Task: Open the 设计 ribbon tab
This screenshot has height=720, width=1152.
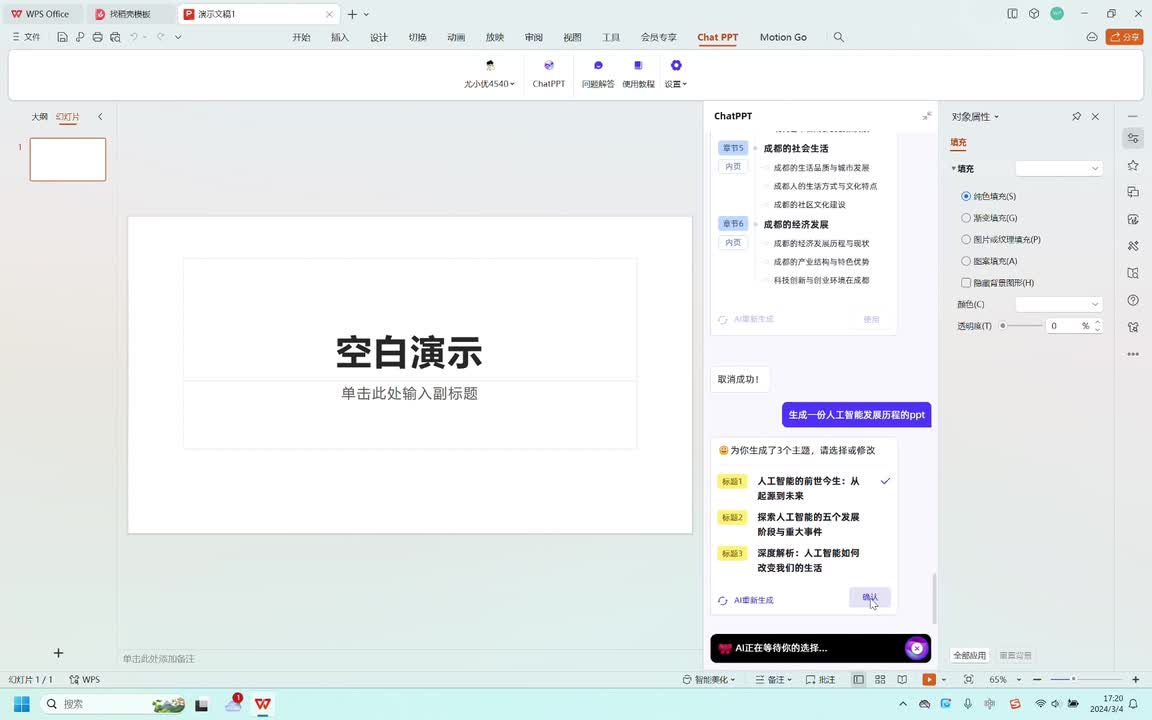Action: (x=379, y=37)
